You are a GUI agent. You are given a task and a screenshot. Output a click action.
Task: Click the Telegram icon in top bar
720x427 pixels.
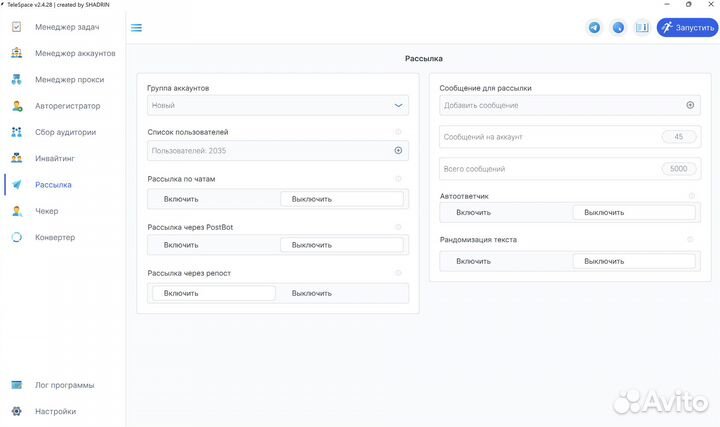coord(595,28)
